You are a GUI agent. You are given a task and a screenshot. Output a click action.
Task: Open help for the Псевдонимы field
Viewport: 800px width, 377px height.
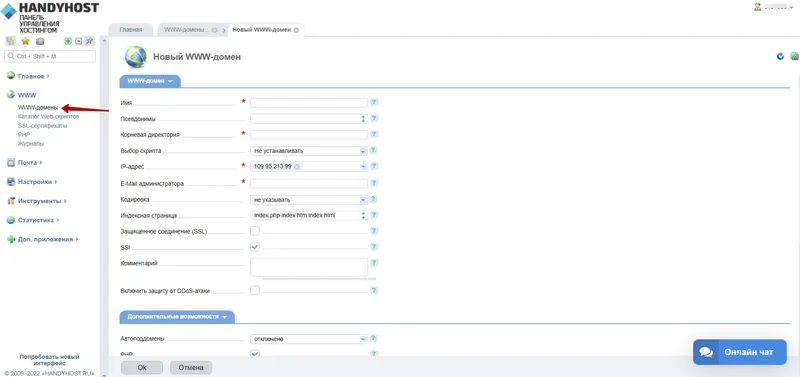click(374, 118)
